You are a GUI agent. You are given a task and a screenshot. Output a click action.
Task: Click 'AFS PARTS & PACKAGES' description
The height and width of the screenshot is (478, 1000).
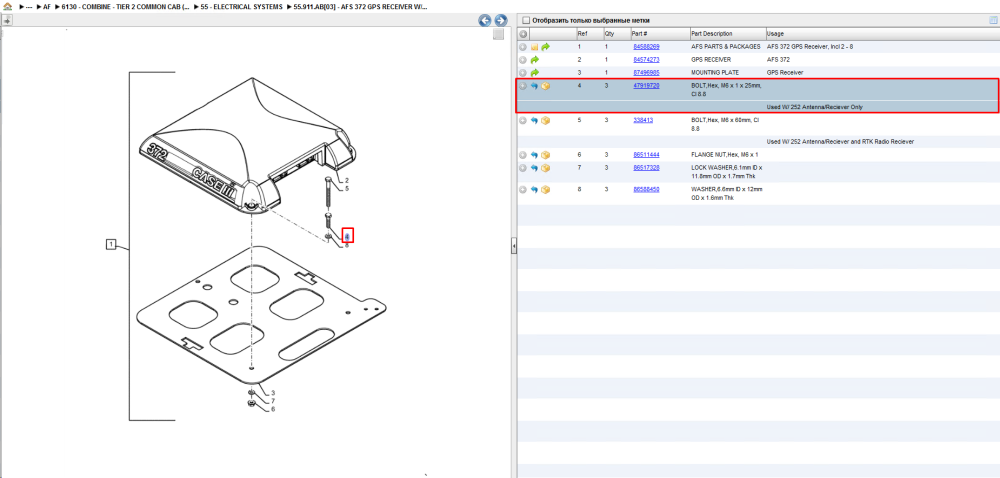pos(726,47)
